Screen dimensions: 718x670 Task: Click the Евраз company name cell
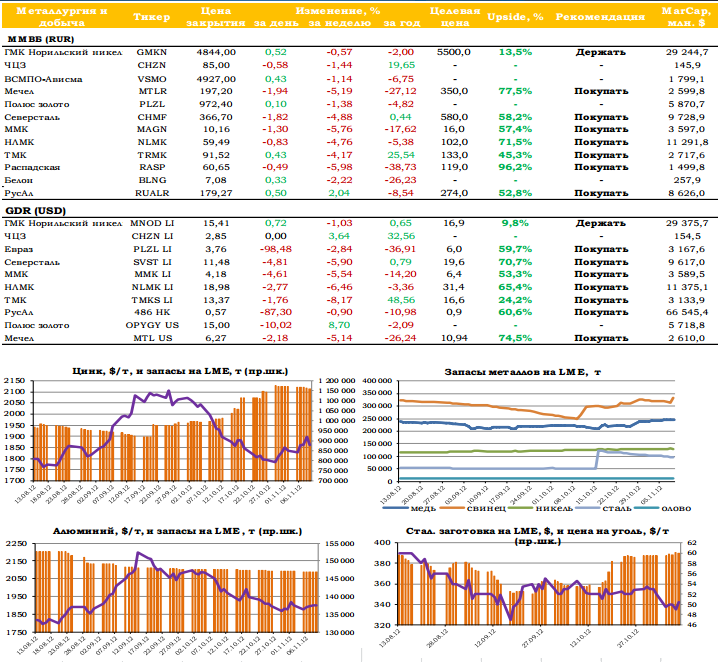pos(18,249)
